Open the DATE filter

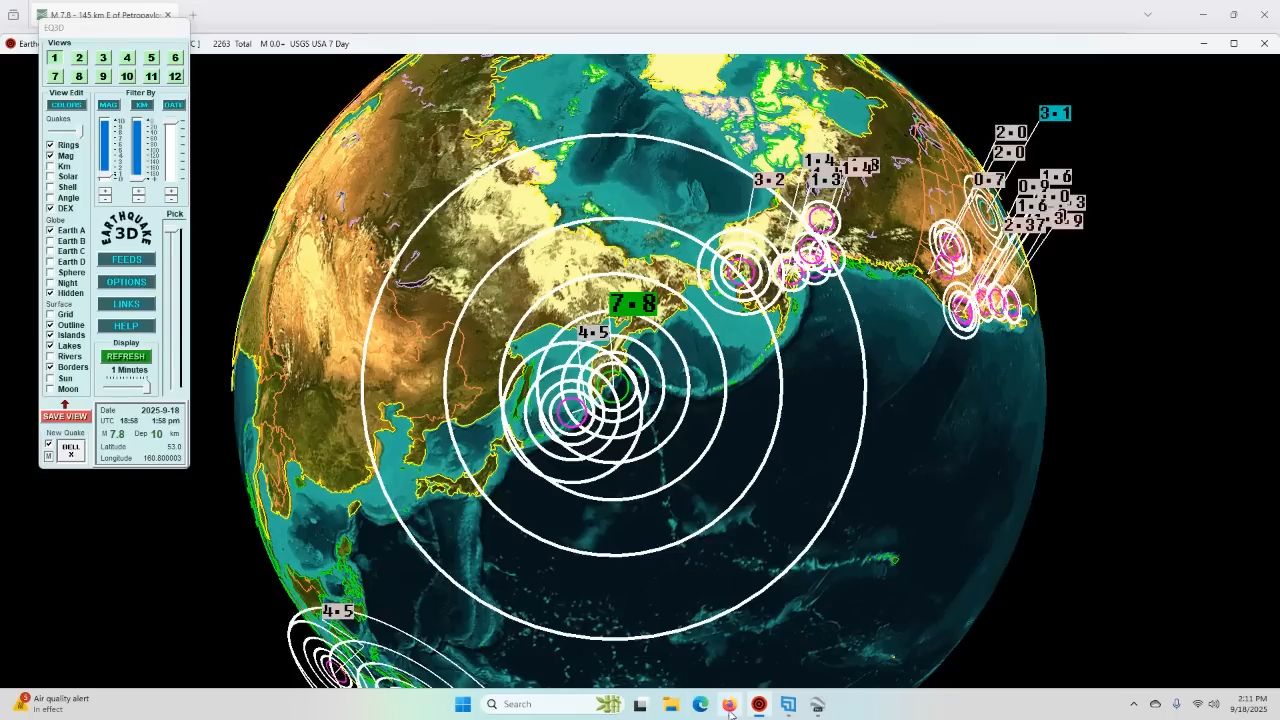pyautogui.click(x=174, y=105)
